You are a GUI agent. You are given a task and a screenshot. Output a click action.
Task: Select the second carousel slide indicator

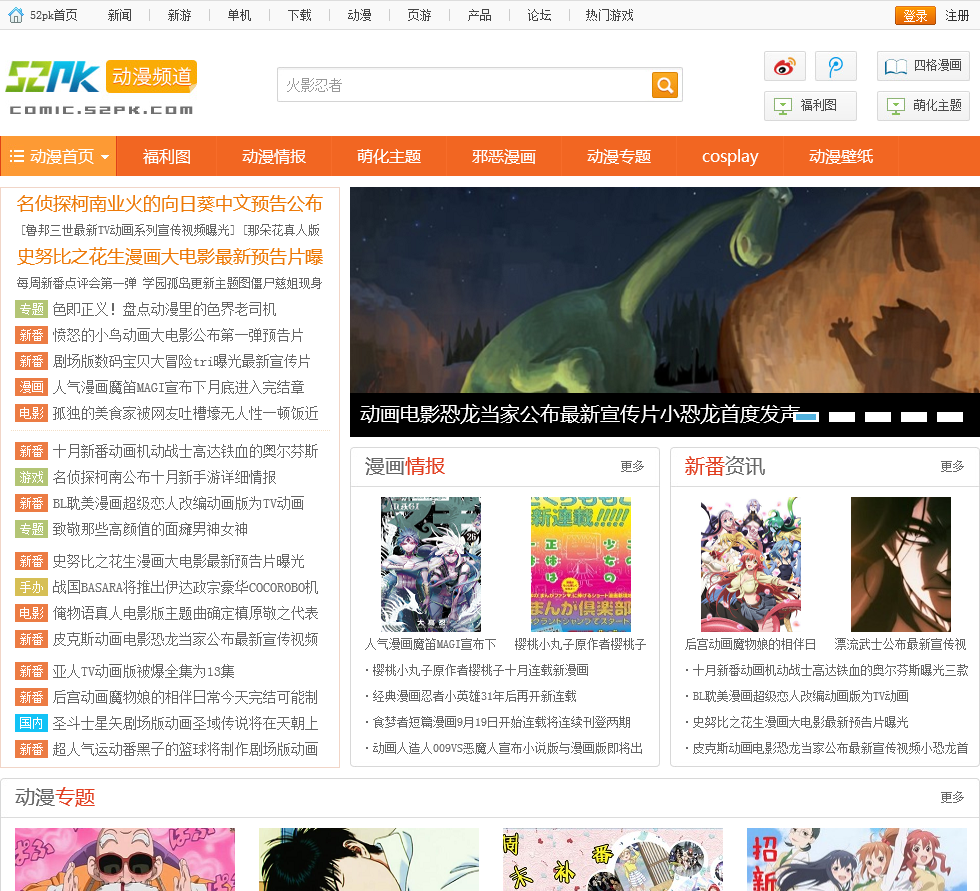[x=842, y=417]
